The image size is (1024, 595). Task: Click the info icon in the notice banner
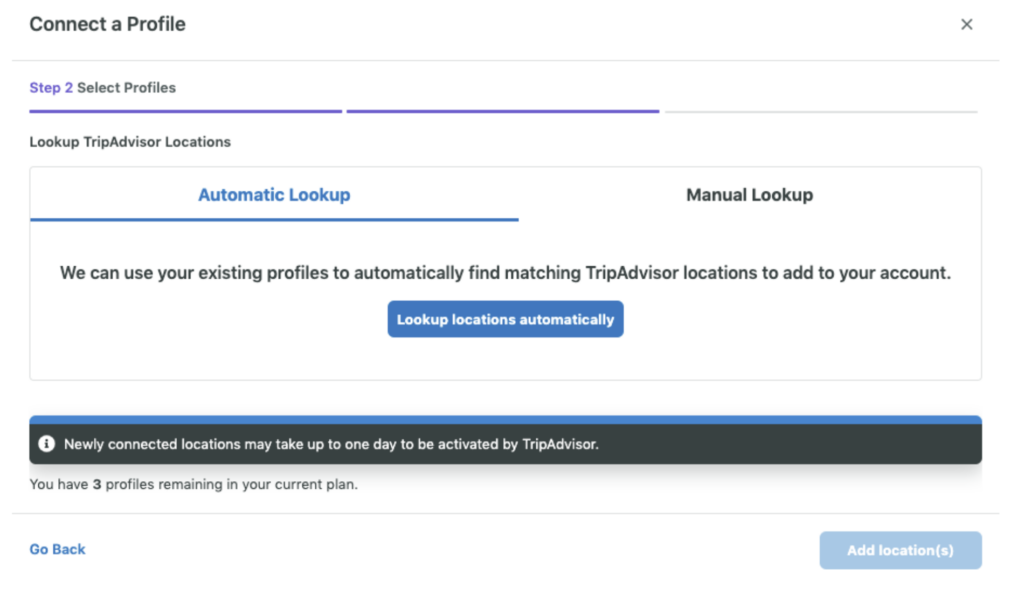coord(47,444)
